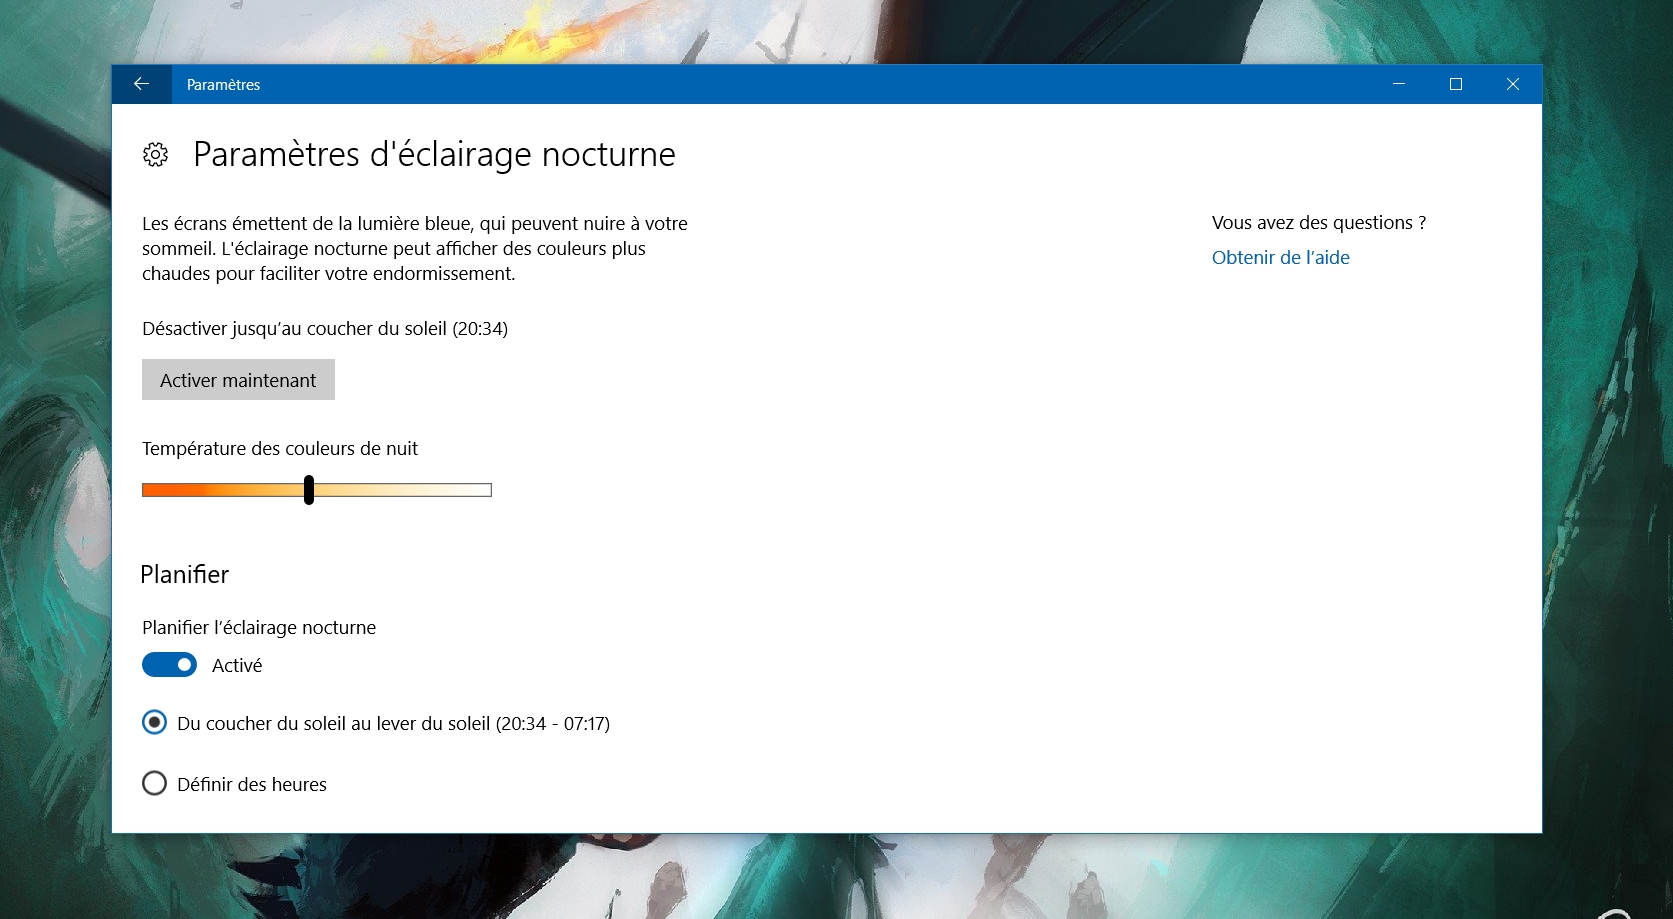This screenshot has width=1673, height=919.
Task: Click the blue light description paragraph
Action: tap(415, 248)
